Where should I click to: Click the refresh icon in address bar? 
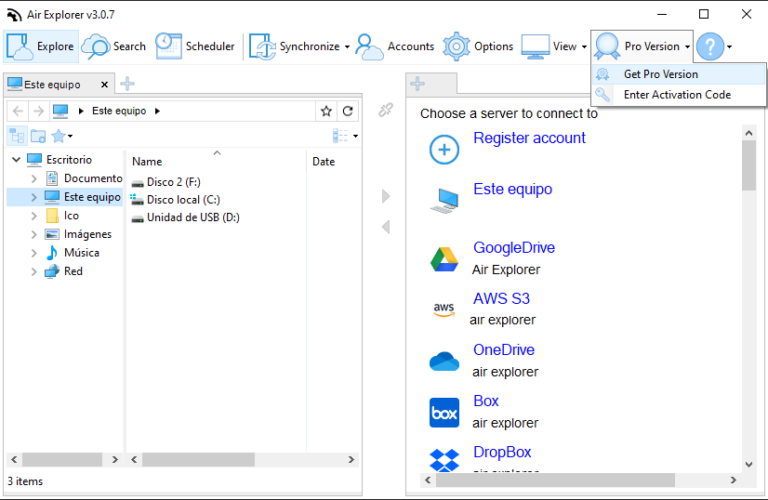click(x=348, y=111)
